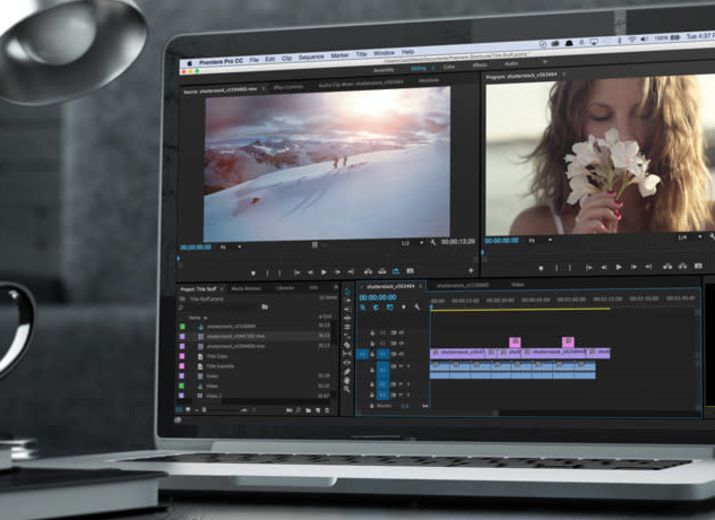Click Extract button in Program monitor
Viewport: 715px width, 520px height.
(683, 265)
